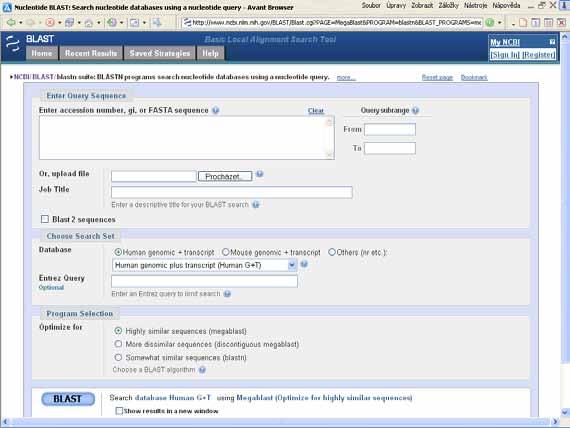Open help icon beside Procházet button

coord(260,174)
